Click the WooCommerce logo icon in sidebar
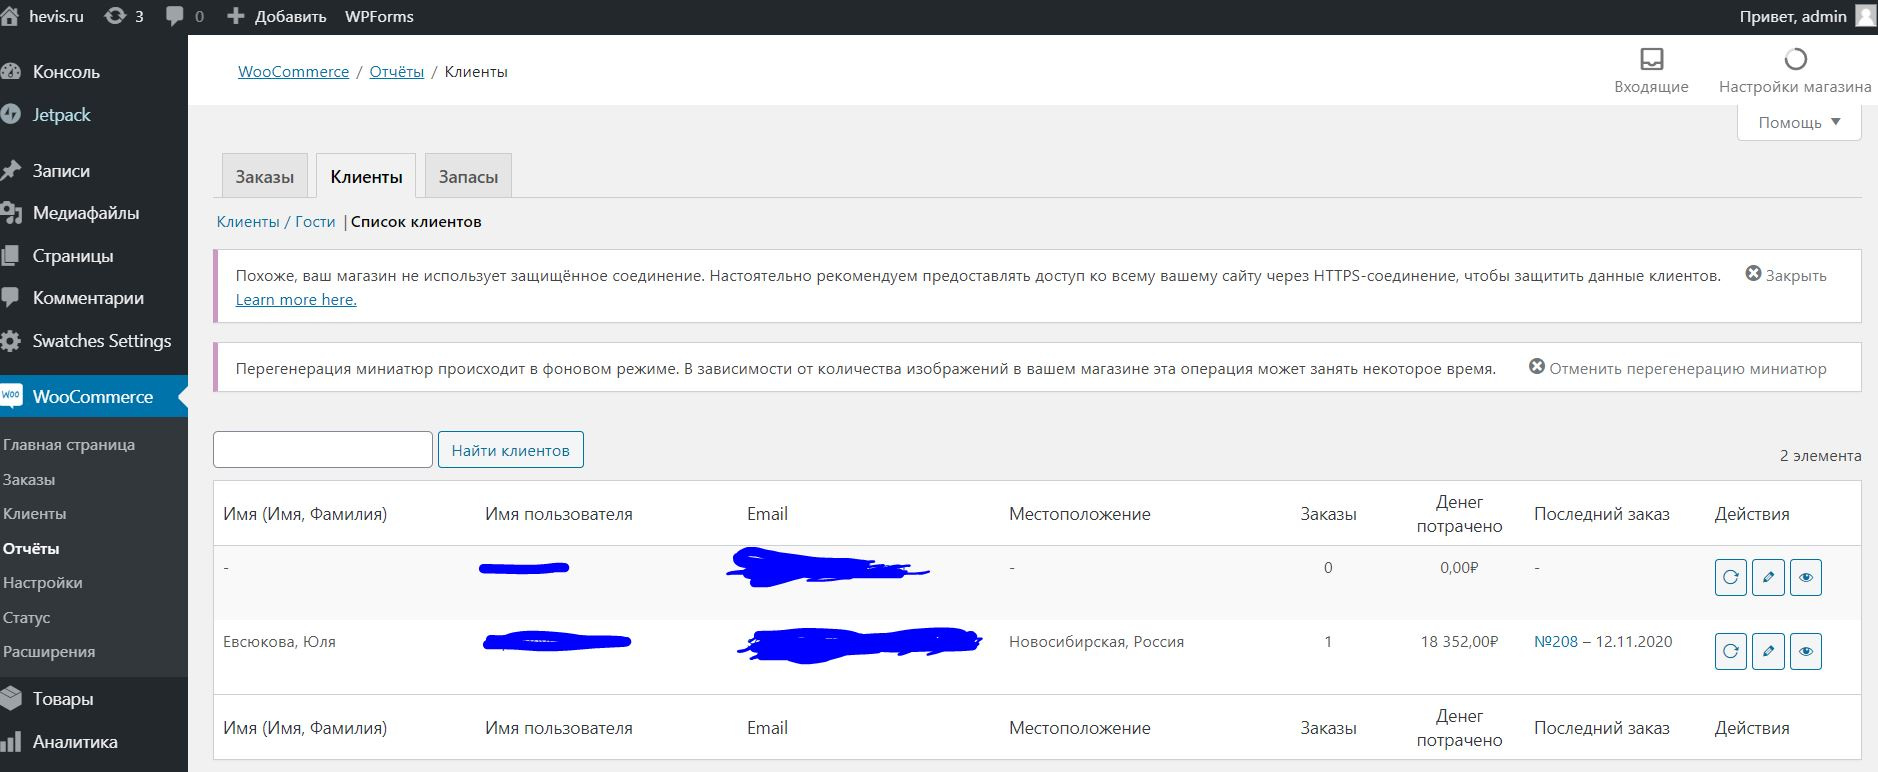 11,396
